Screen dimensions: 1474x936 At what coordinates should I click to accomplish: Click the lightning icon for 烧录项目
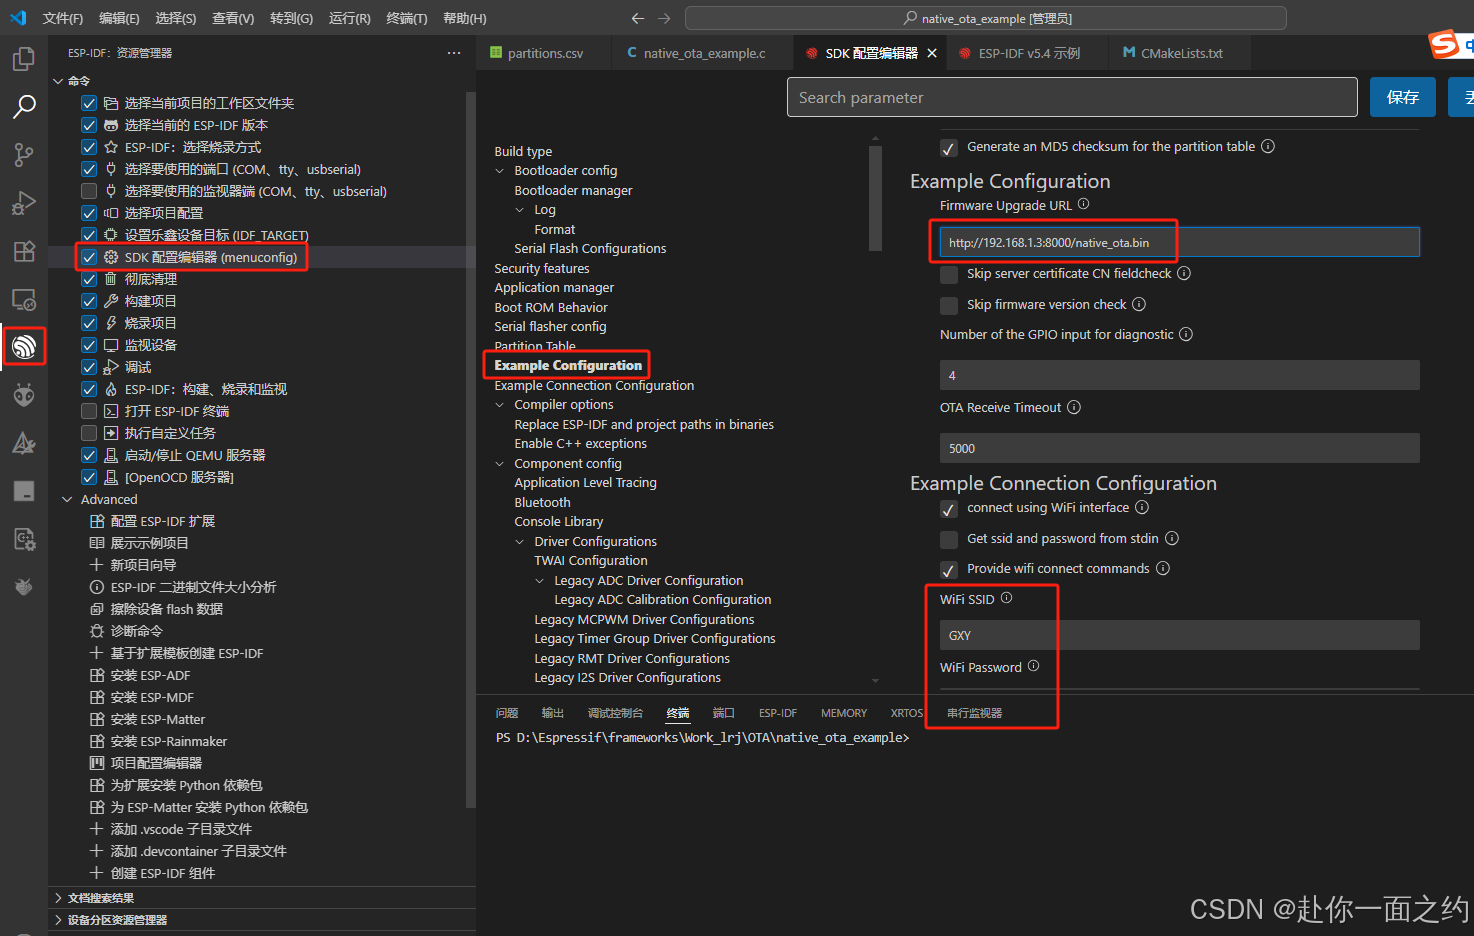coord(111,323)
